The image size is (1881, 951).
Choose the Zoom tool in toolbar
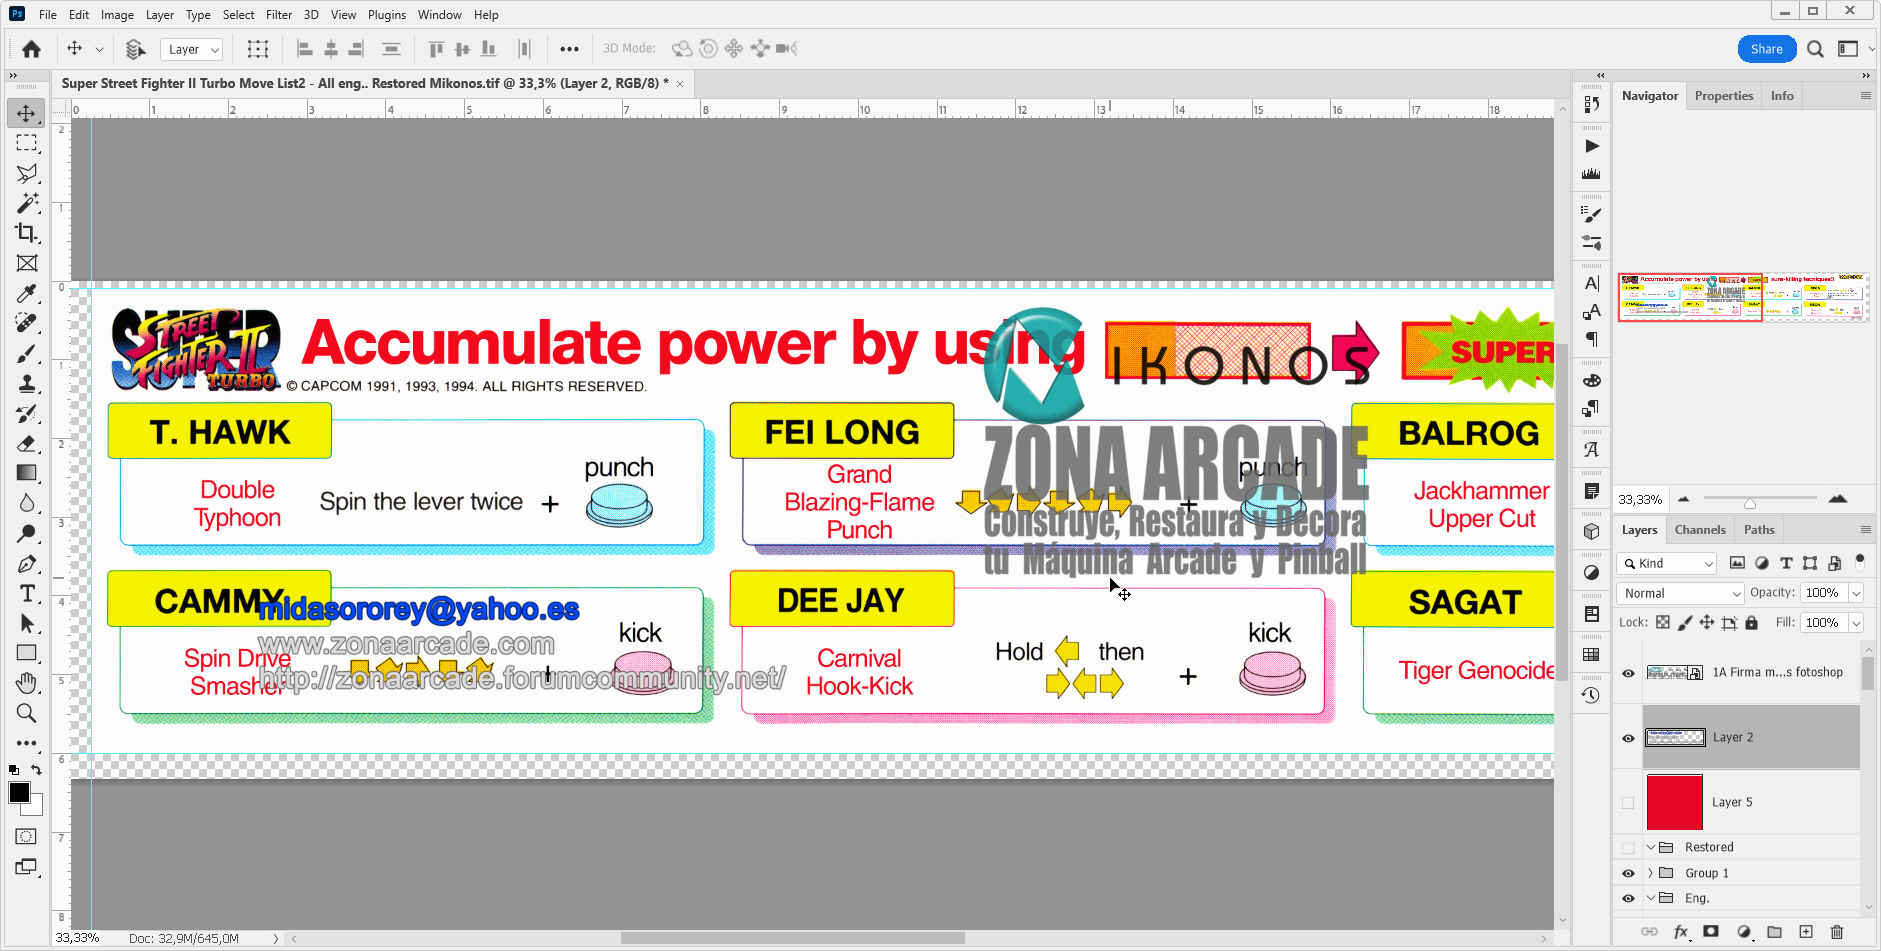click(26, 713)
